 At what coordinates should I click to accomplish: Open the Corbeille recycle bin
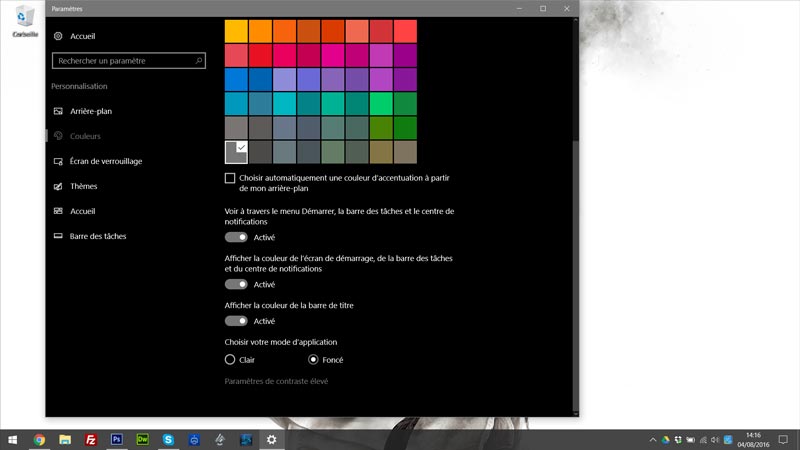tap(25, 21)
